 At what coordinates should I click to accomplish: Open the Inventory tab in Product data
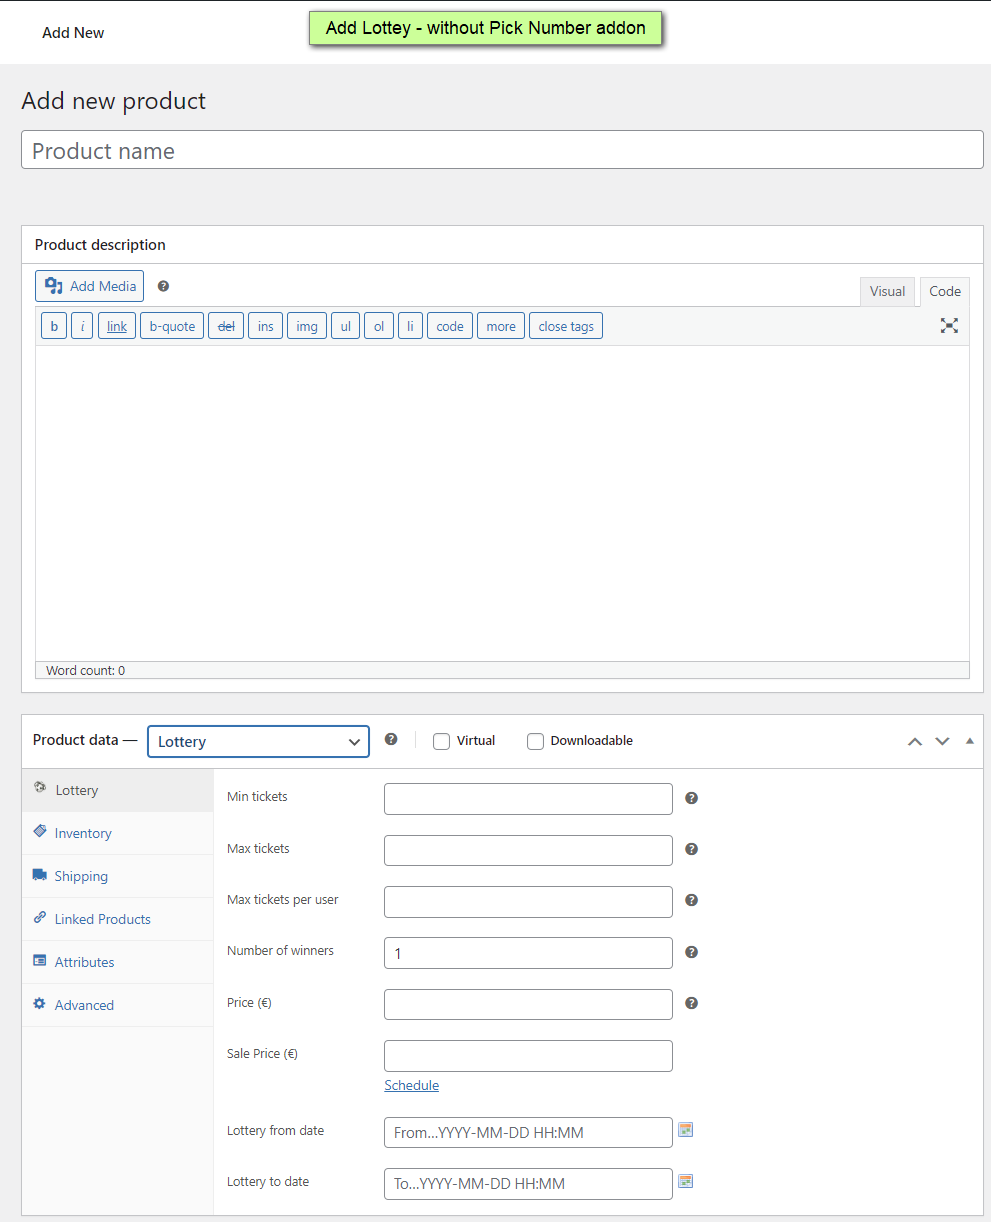point(83,833)
